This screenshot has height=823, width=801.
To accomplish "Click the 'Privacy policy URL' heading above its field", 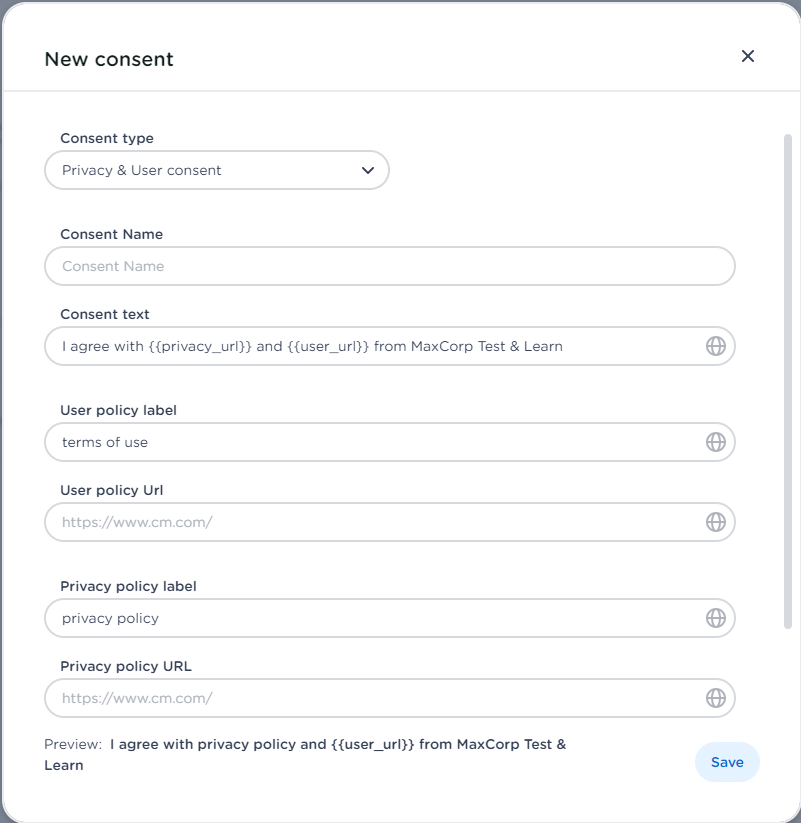I will click(x=126, y=666).
